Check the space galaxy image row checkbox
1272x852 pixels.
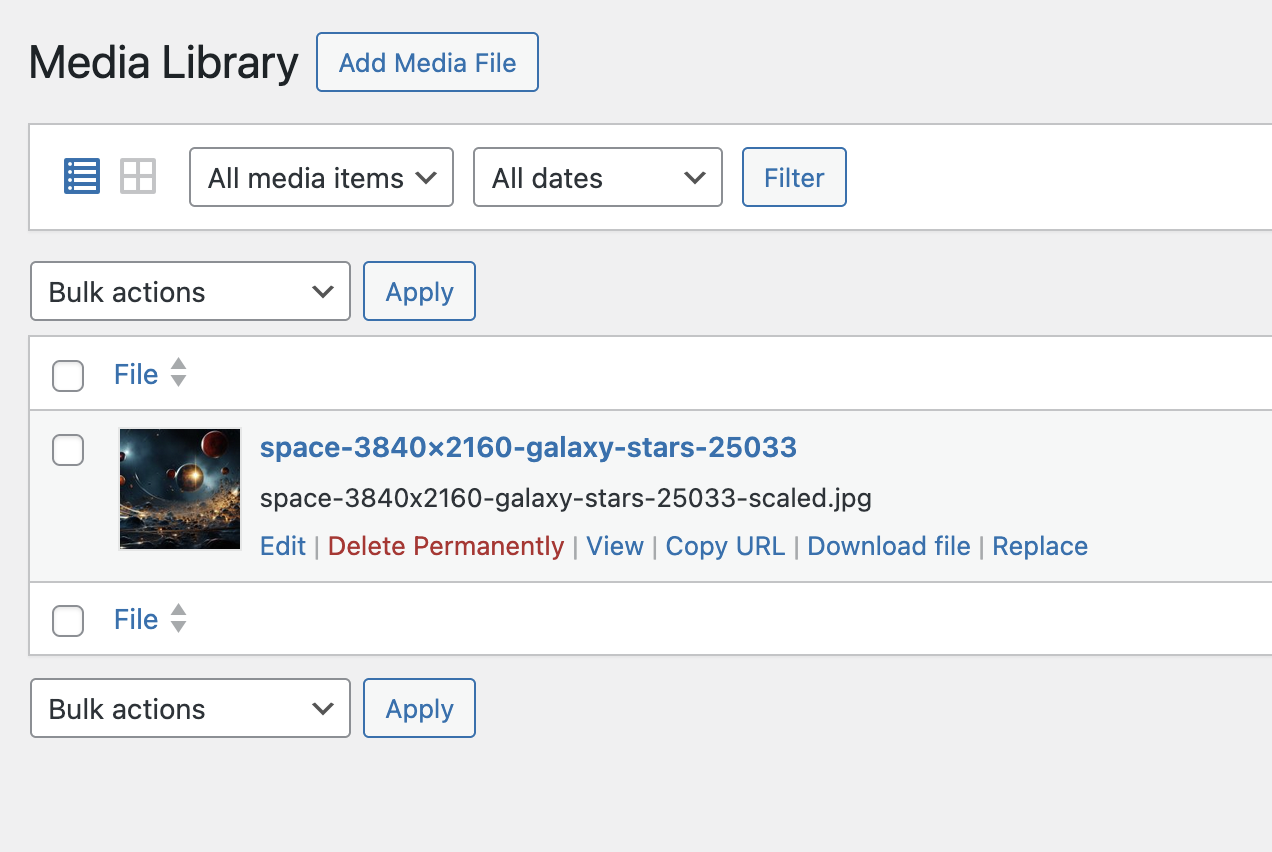pyautogui.click(x=68, y=450)
